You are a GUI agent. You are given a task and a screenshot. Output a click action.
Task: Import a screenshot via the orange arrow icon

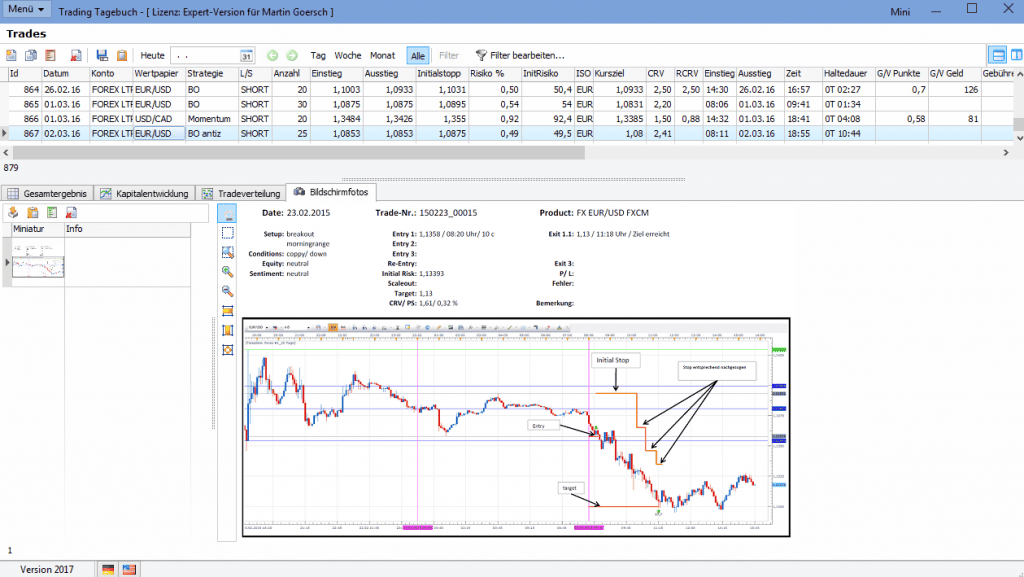tap(13, 212)
